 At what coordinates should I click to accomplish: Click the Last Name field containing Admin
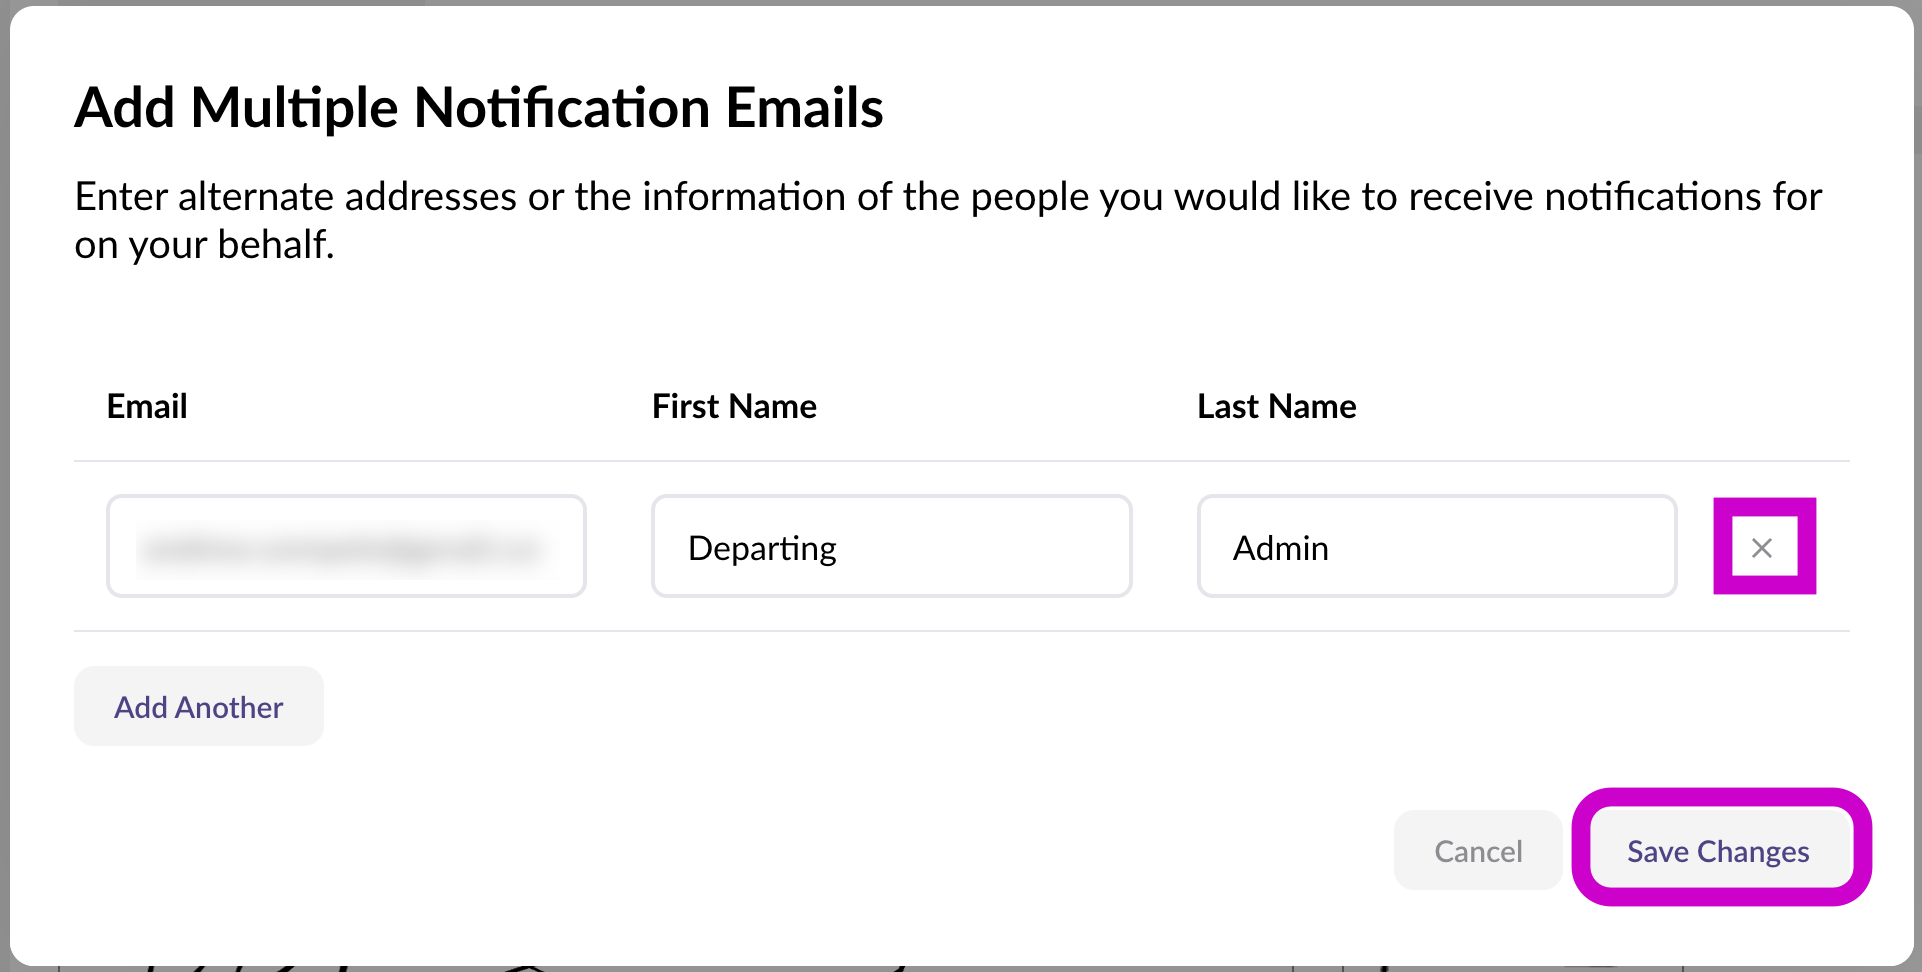coord(1436,547)
